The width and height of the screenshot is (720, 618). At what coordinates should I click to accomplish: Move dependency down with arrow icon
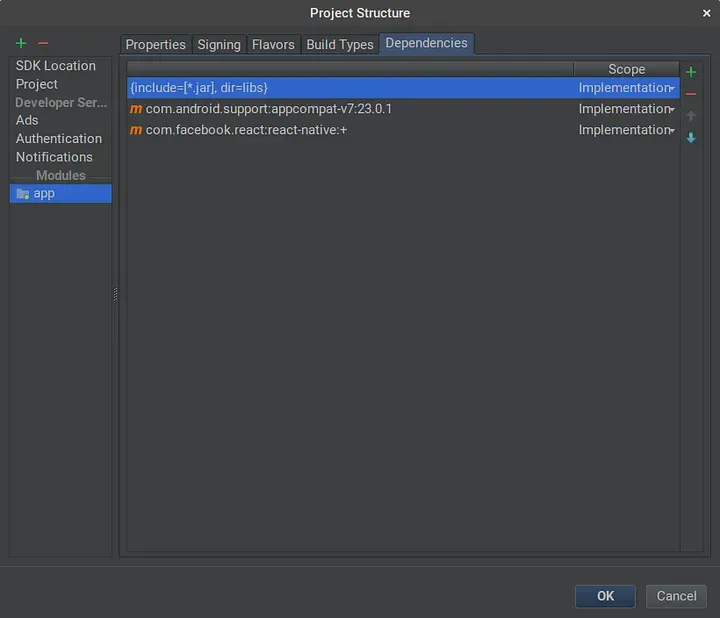click(690, 138)
